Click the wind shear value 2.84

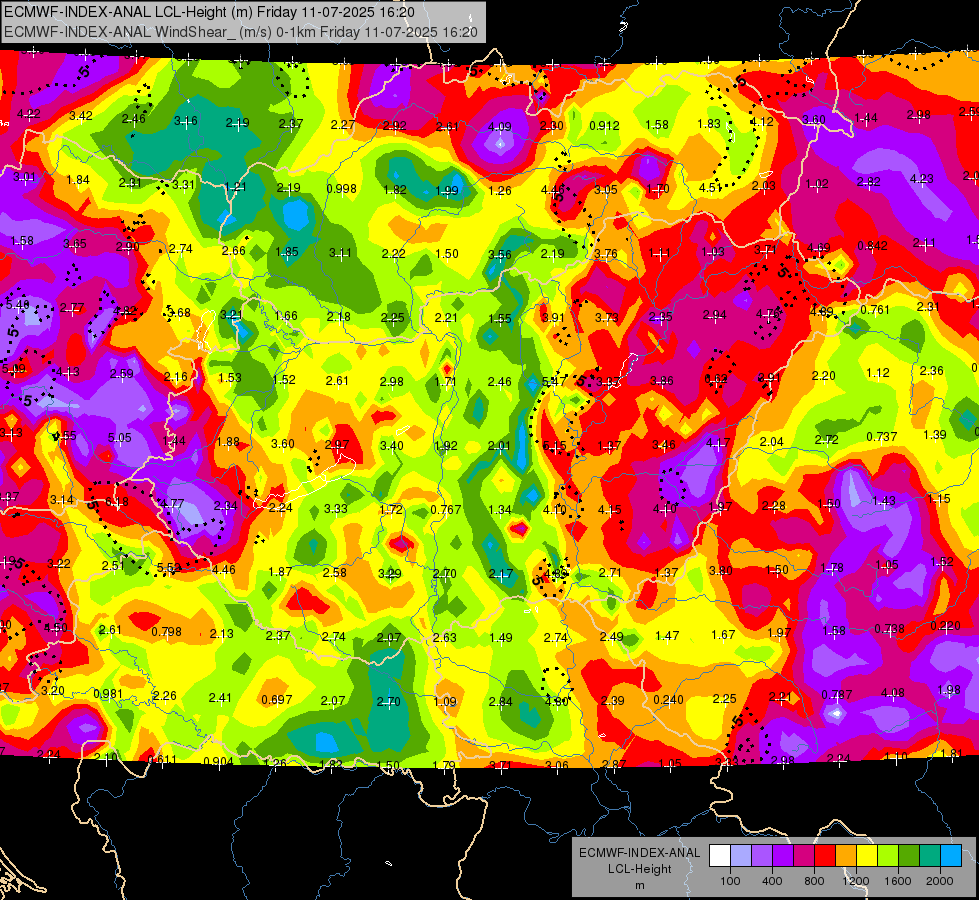click(501, 701)
